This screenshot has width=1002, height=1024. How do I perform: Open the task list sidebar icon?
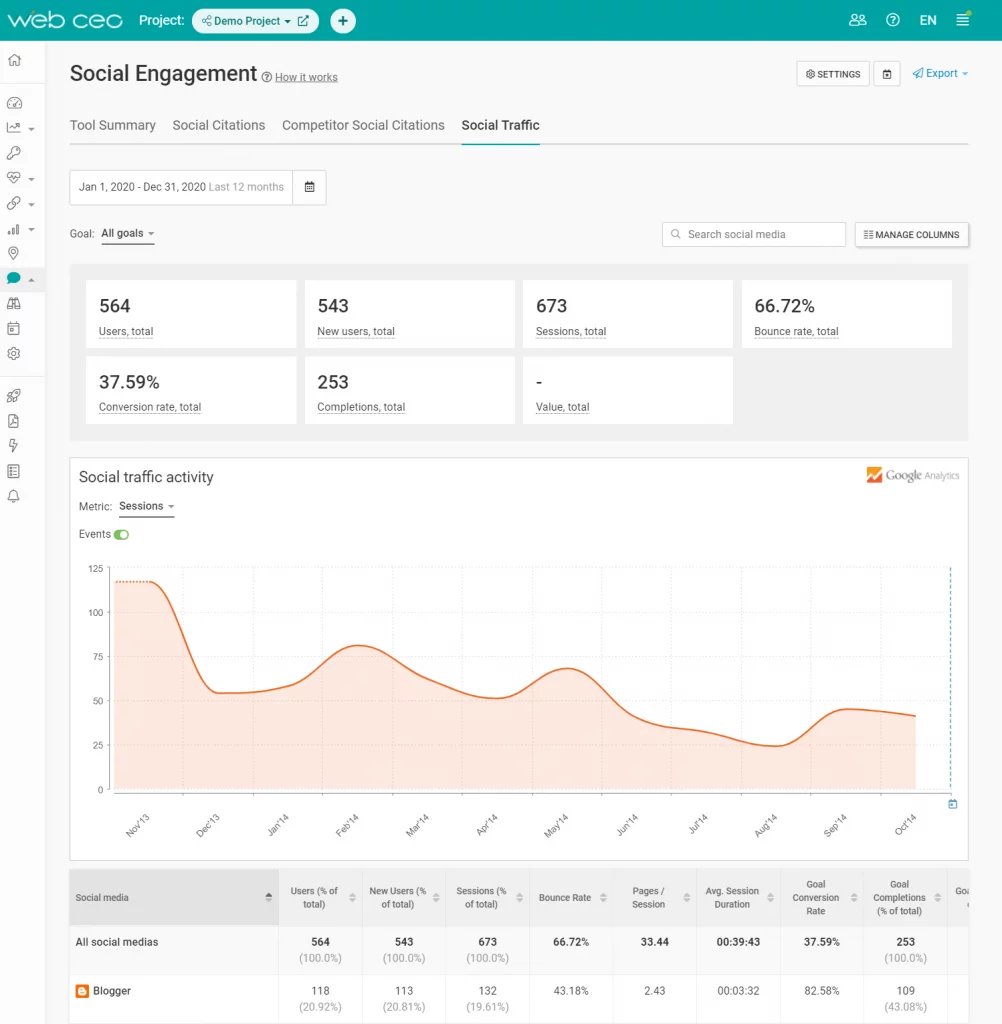click(13, 471)
